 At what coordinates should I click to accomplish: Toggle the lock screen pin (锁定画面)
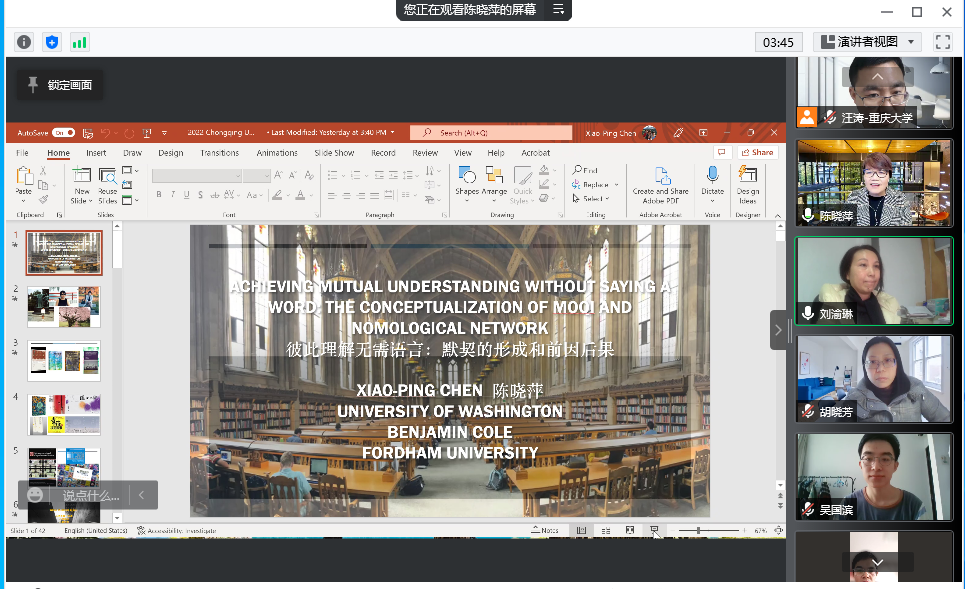(60, 85)
